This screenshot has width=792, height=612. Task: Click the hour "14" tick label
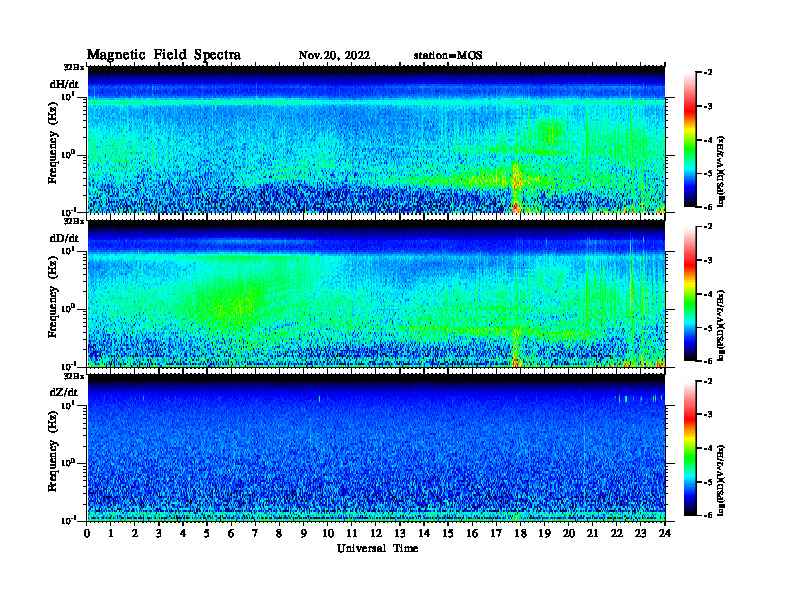coord(424,534)
